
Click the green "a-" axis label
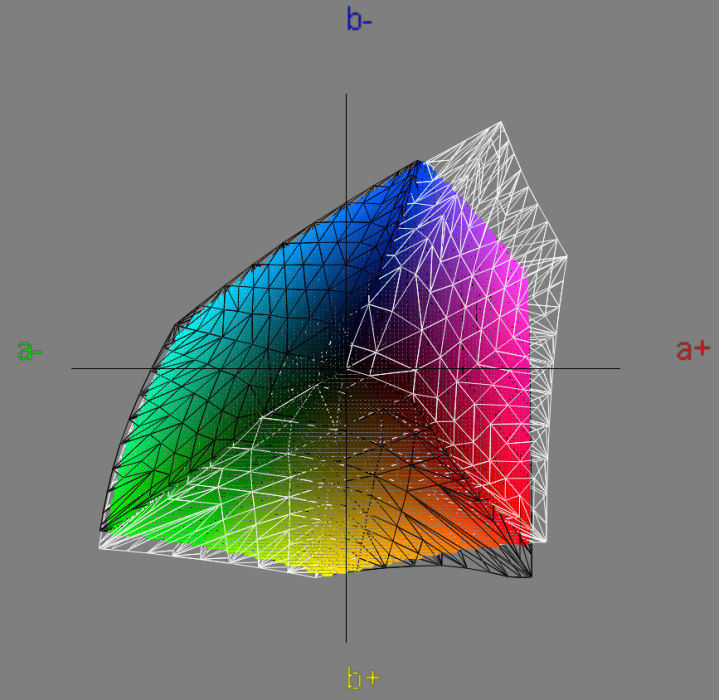click(29, 351)
